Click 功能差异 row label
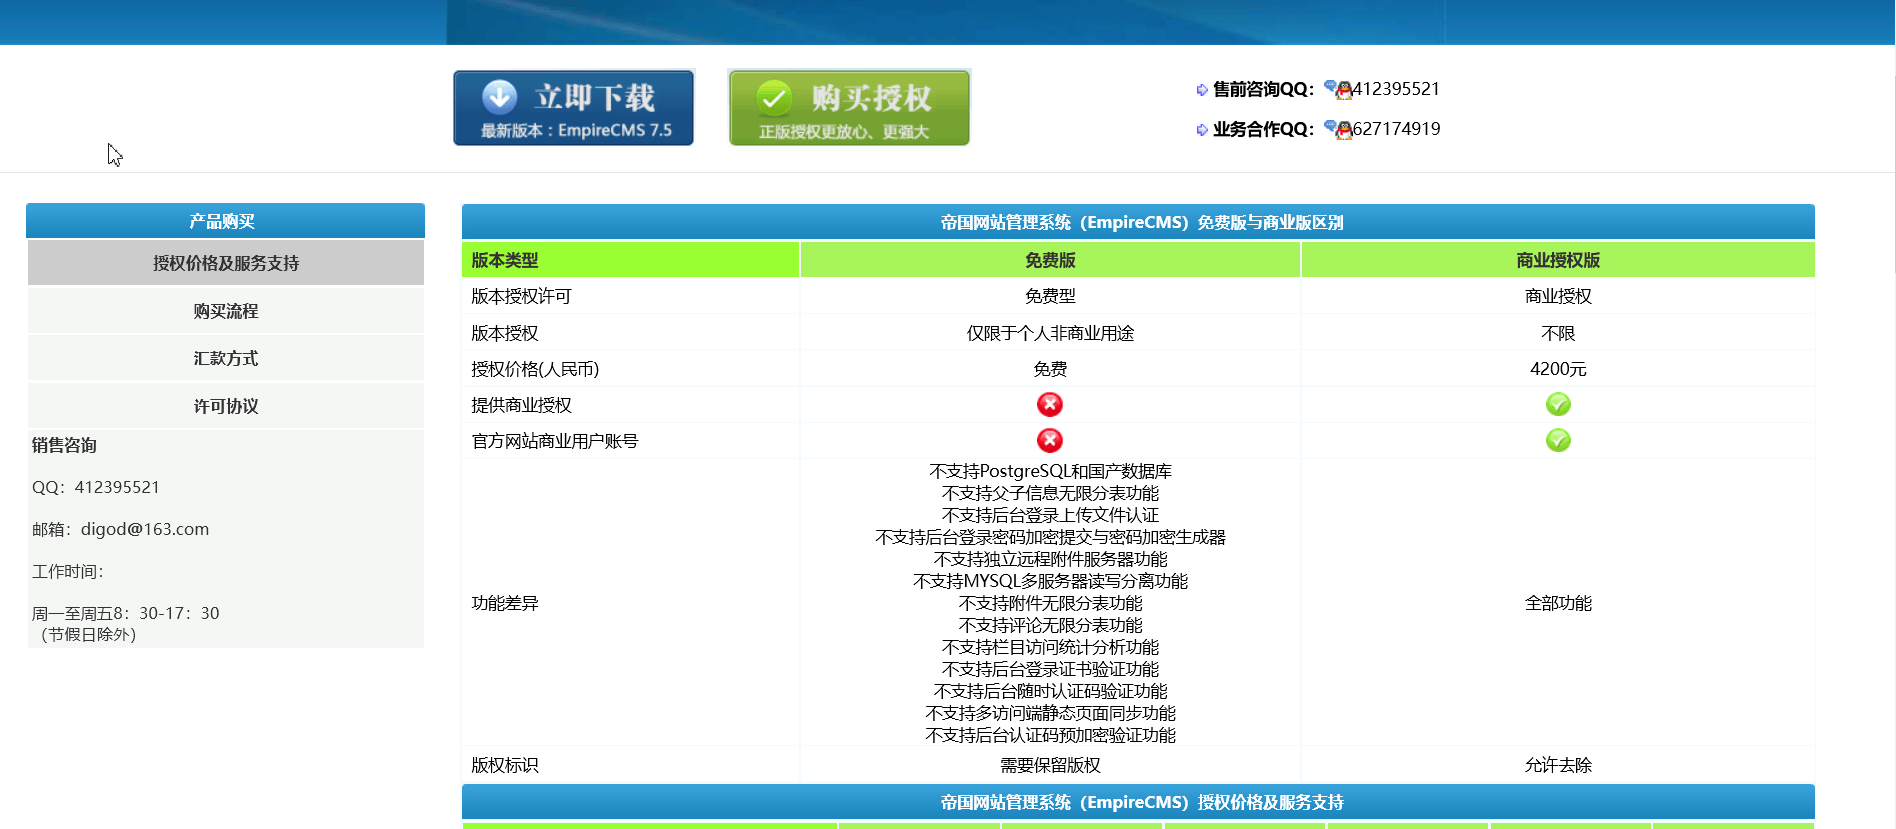The image size is (1896, 829). tap(505, 603)
